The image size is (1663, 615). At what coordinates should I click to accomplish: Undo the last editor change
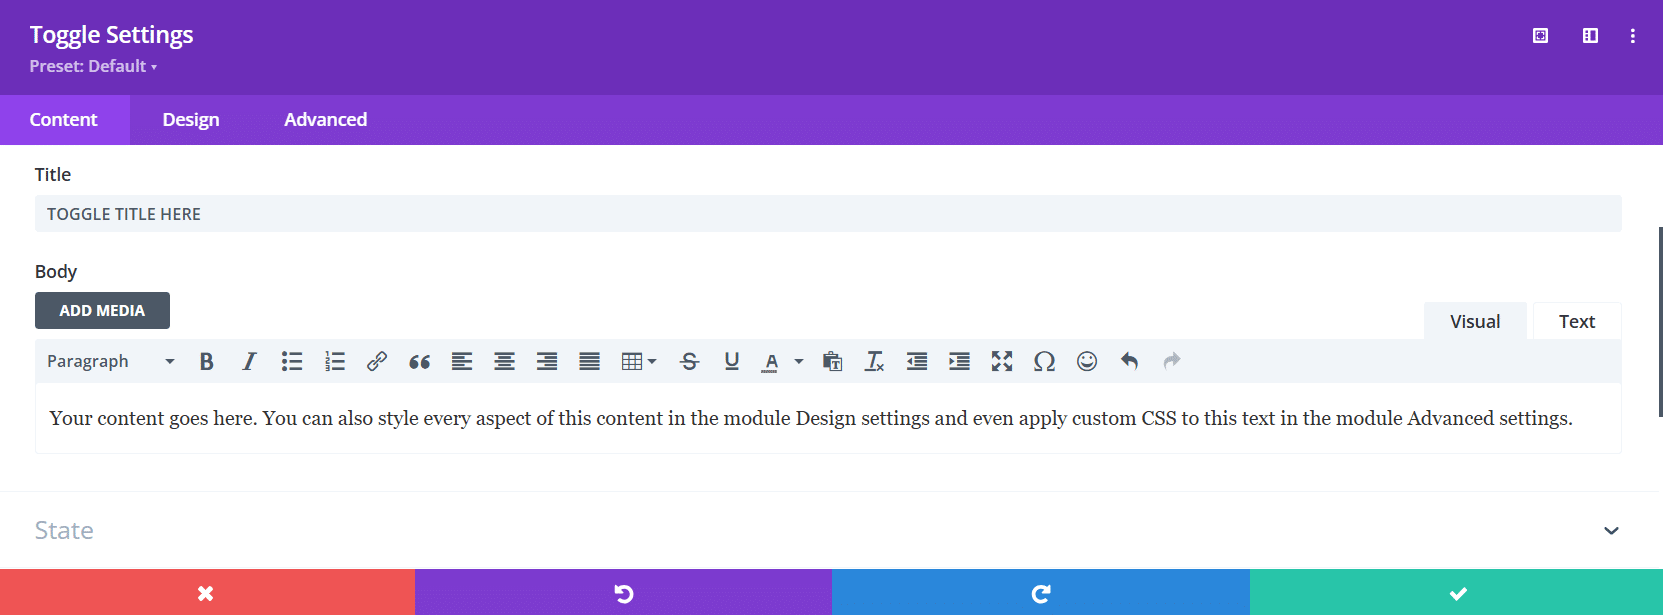1130,362
